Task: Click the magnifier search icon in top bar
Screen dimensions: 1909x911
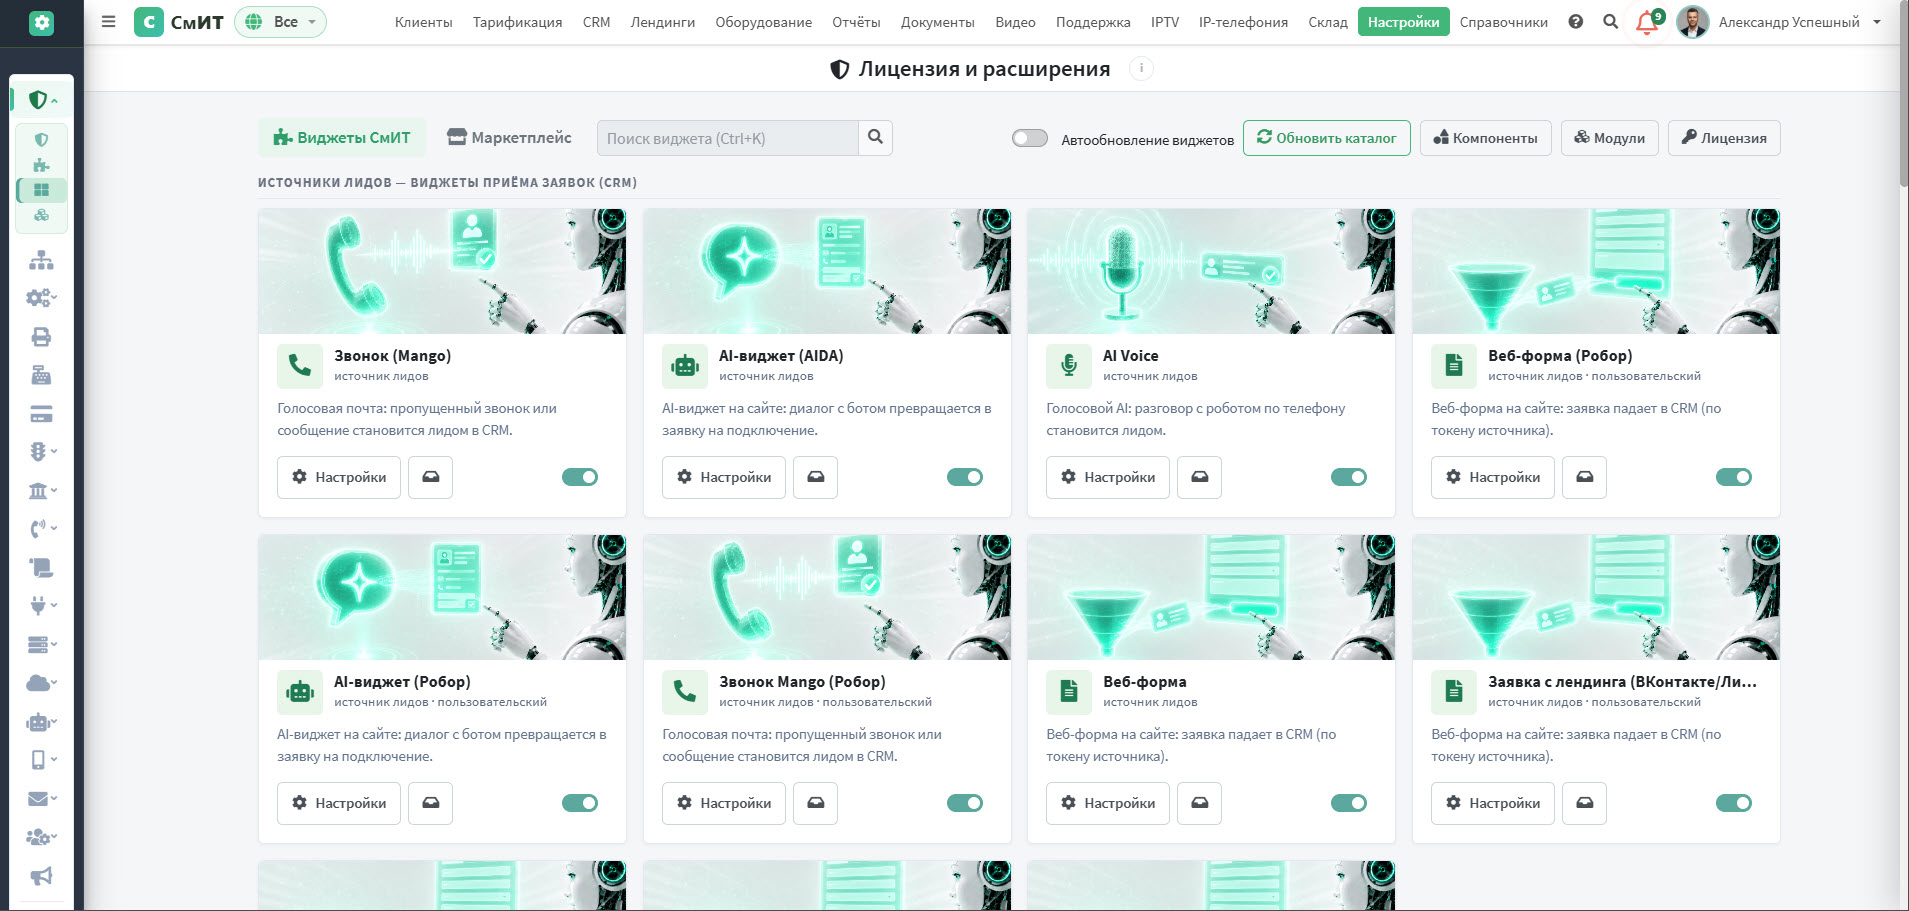Action: click(x=1610, y=22)
